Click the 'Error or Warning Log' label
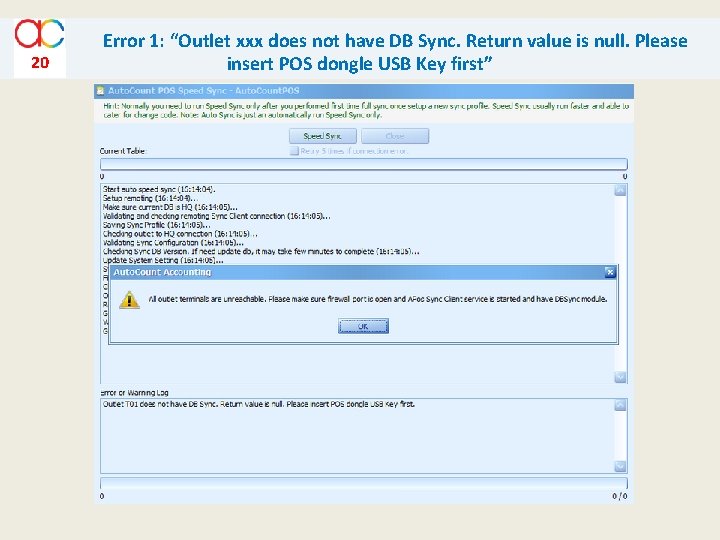 click(134, 393)
